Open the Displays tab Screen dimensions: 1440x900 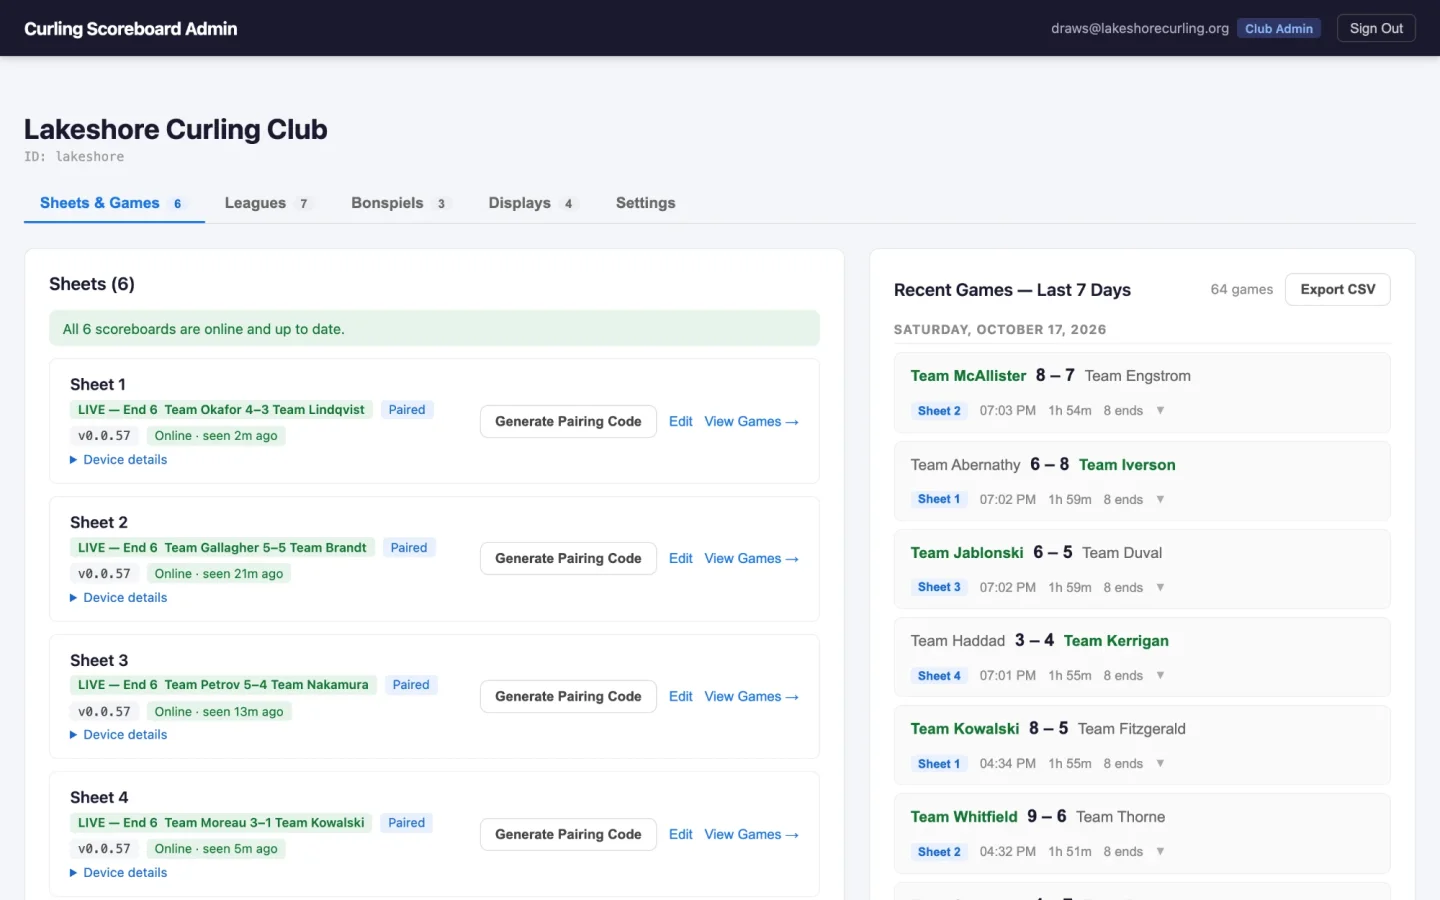[532, 203]
